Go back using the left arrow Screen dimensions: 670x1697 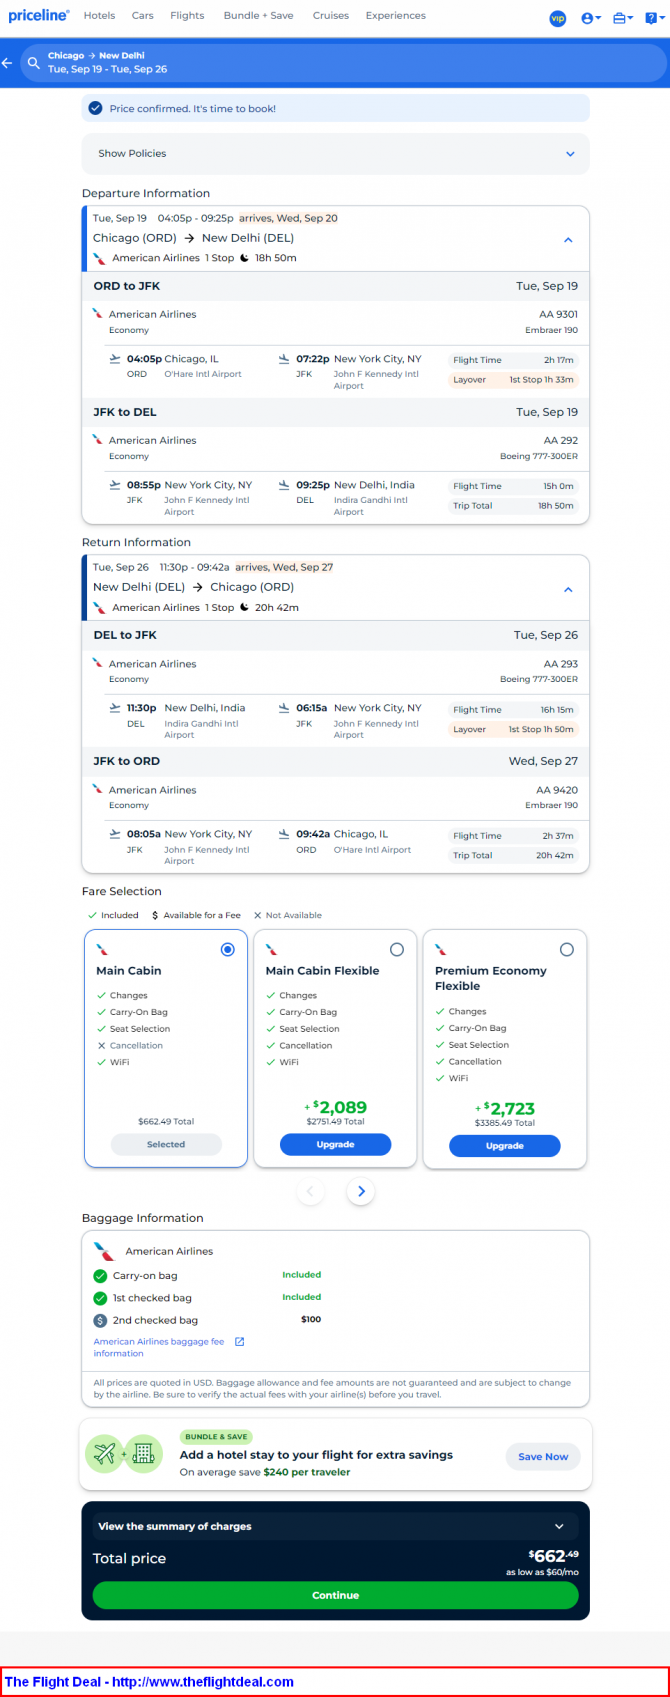(7, 63)
